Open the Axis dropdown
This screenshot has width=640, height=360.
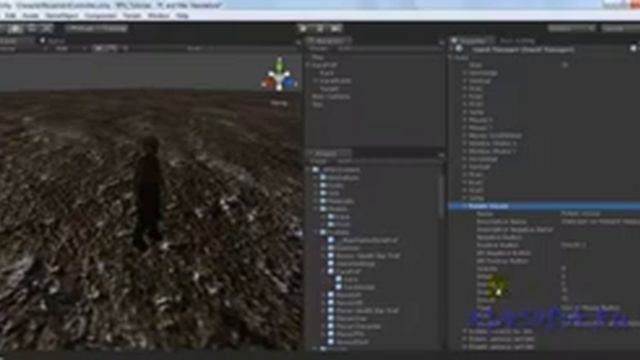point(600,316)
